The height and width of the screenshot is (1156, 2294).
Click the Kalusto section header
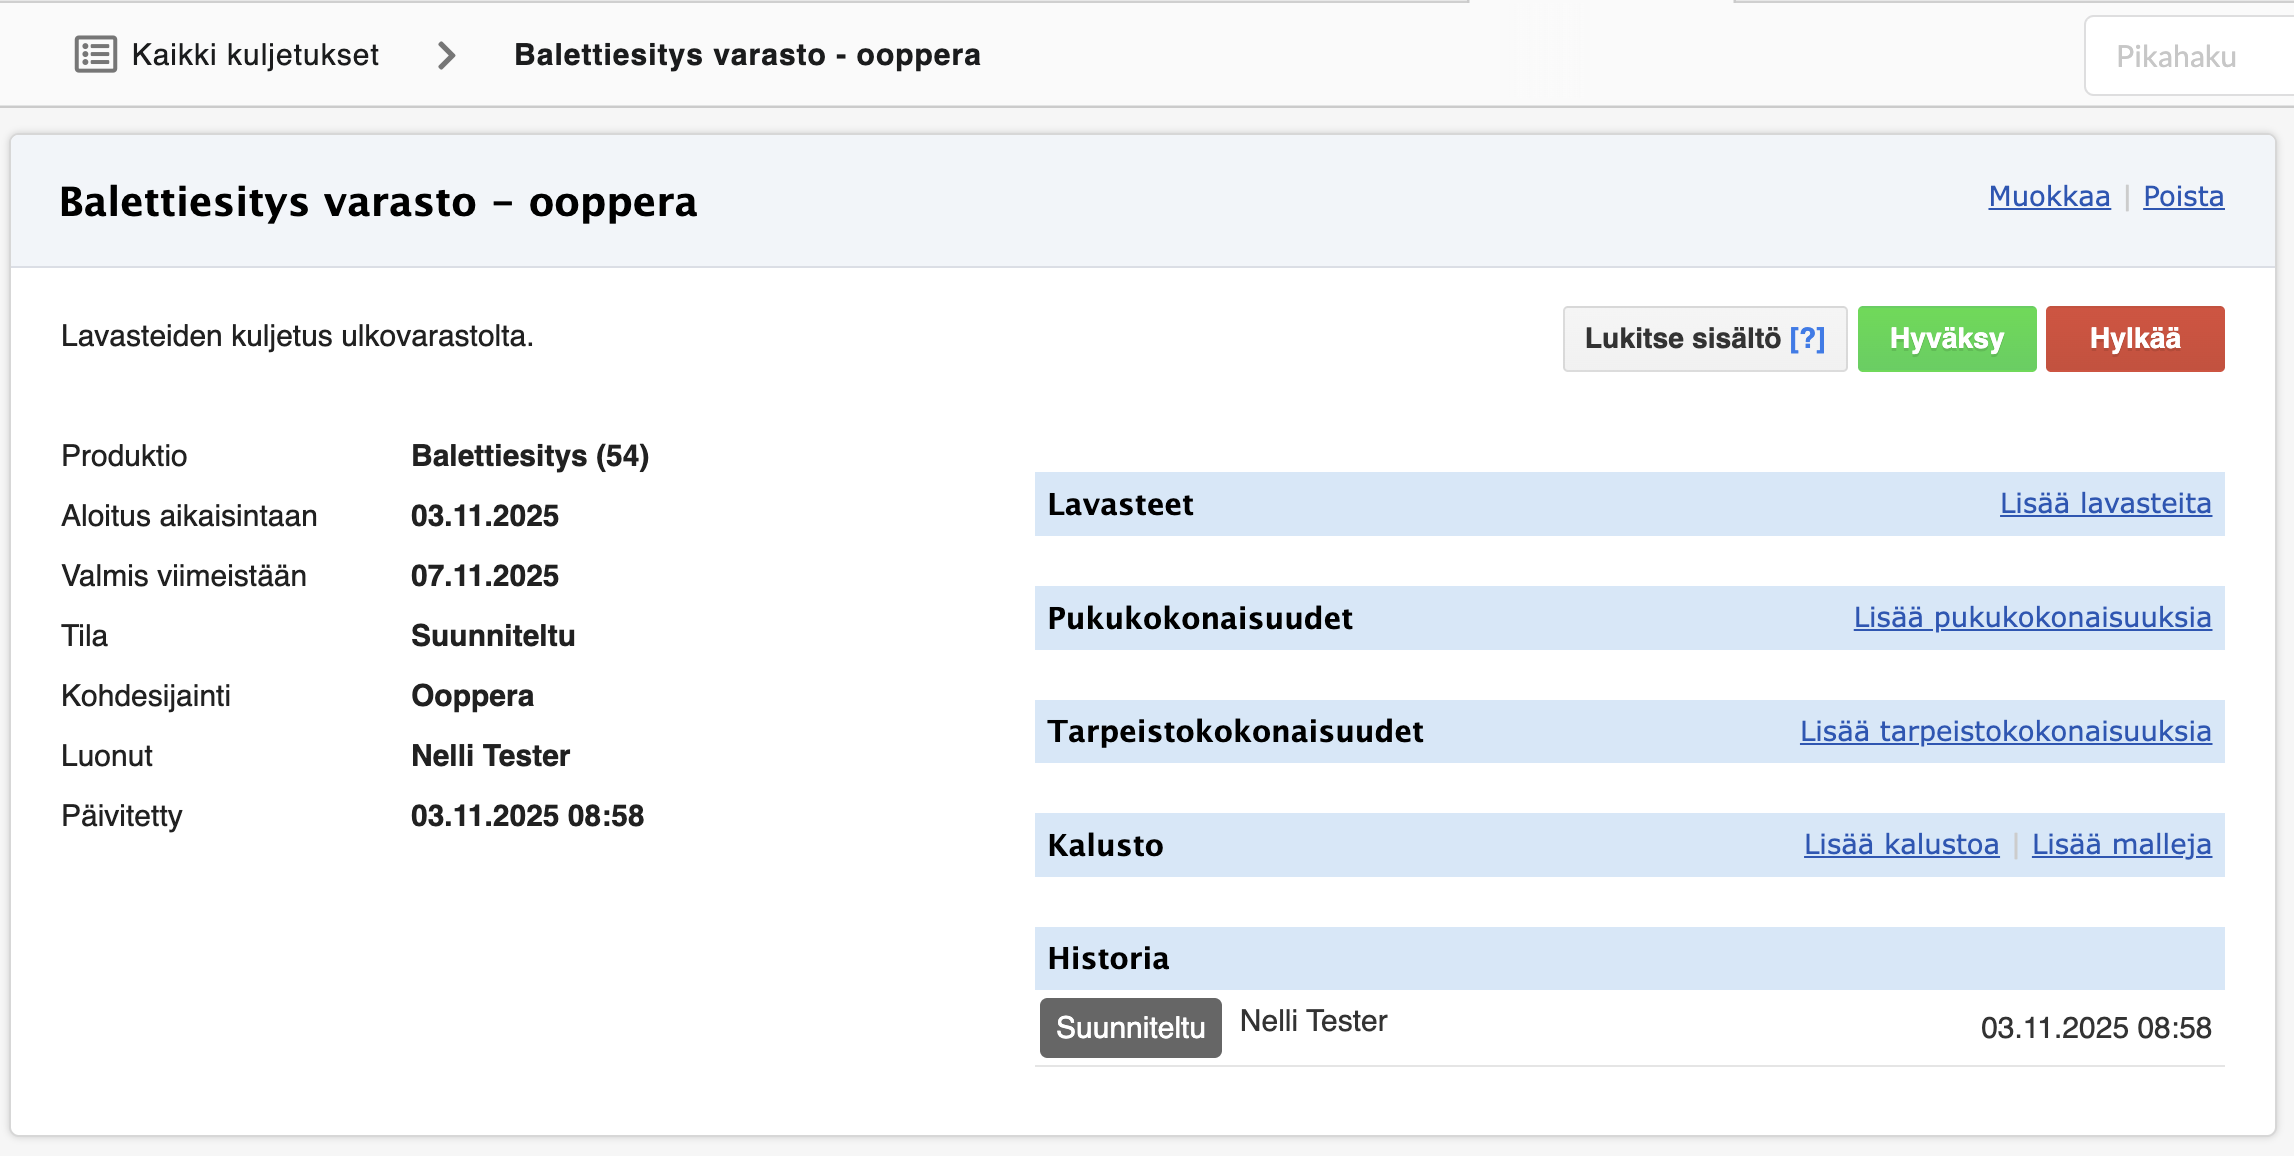click(x=1105, y=846)
